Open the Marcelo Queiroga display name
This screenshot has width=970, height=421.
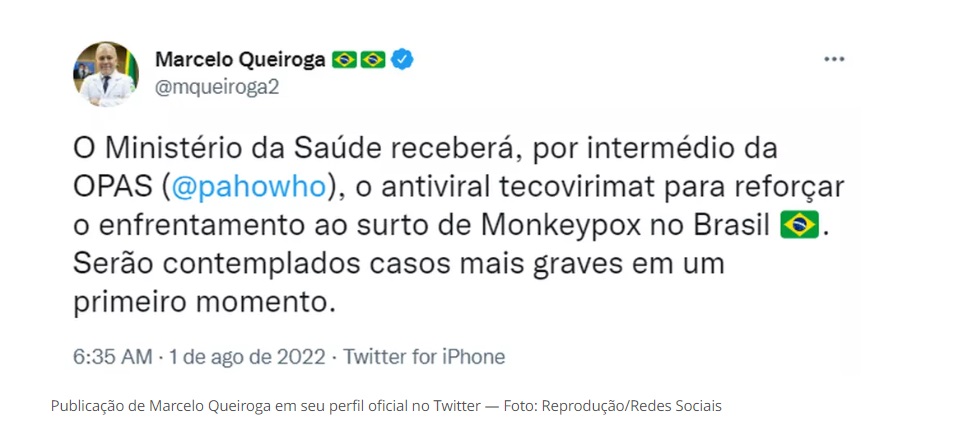[x=240, y=59]
